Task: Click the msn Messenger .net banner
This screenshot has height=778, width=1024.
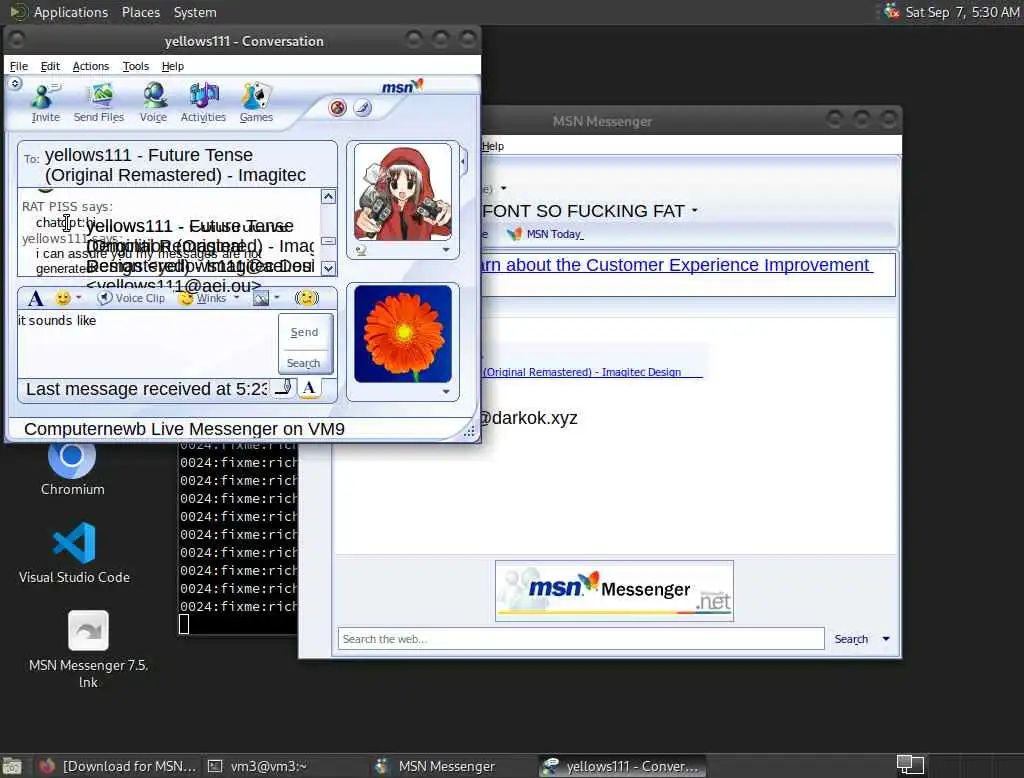Action: coord(615,591)
